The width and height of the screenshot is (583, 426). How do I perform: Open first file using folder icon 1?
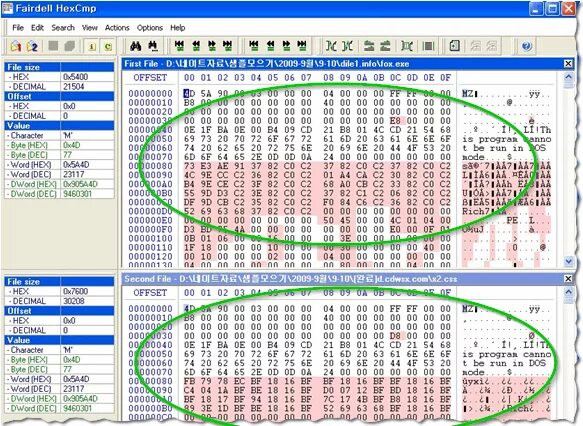click(x=15, y=46)
